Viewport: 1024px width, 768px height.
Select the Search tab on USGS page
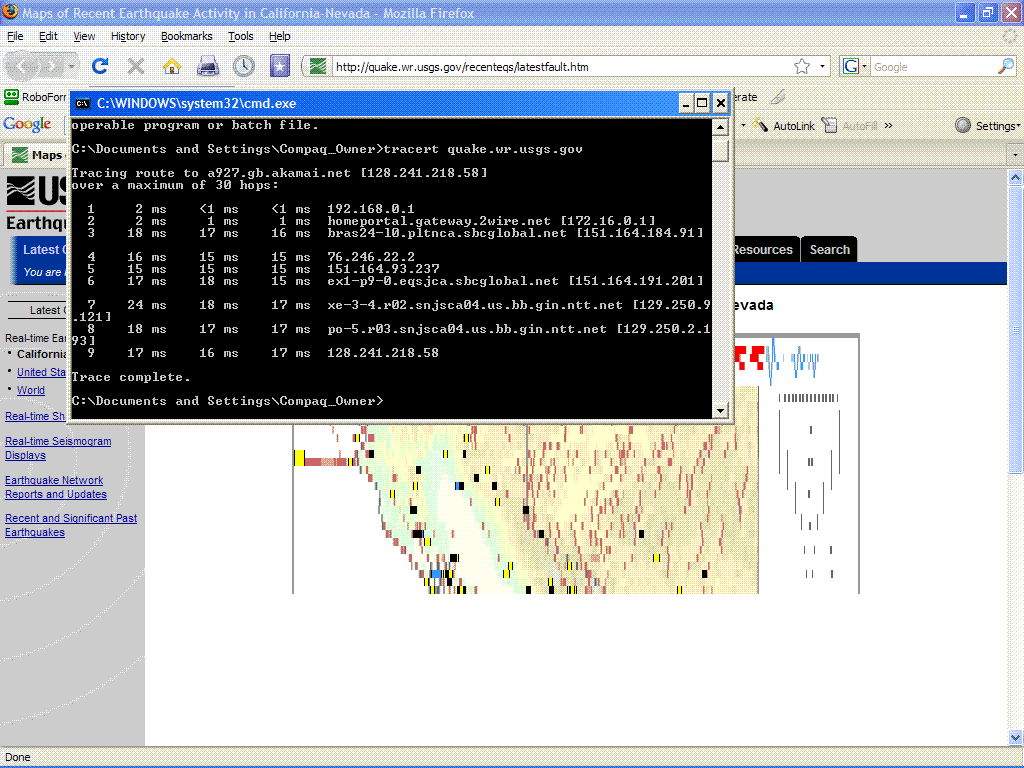click(829, 250)
